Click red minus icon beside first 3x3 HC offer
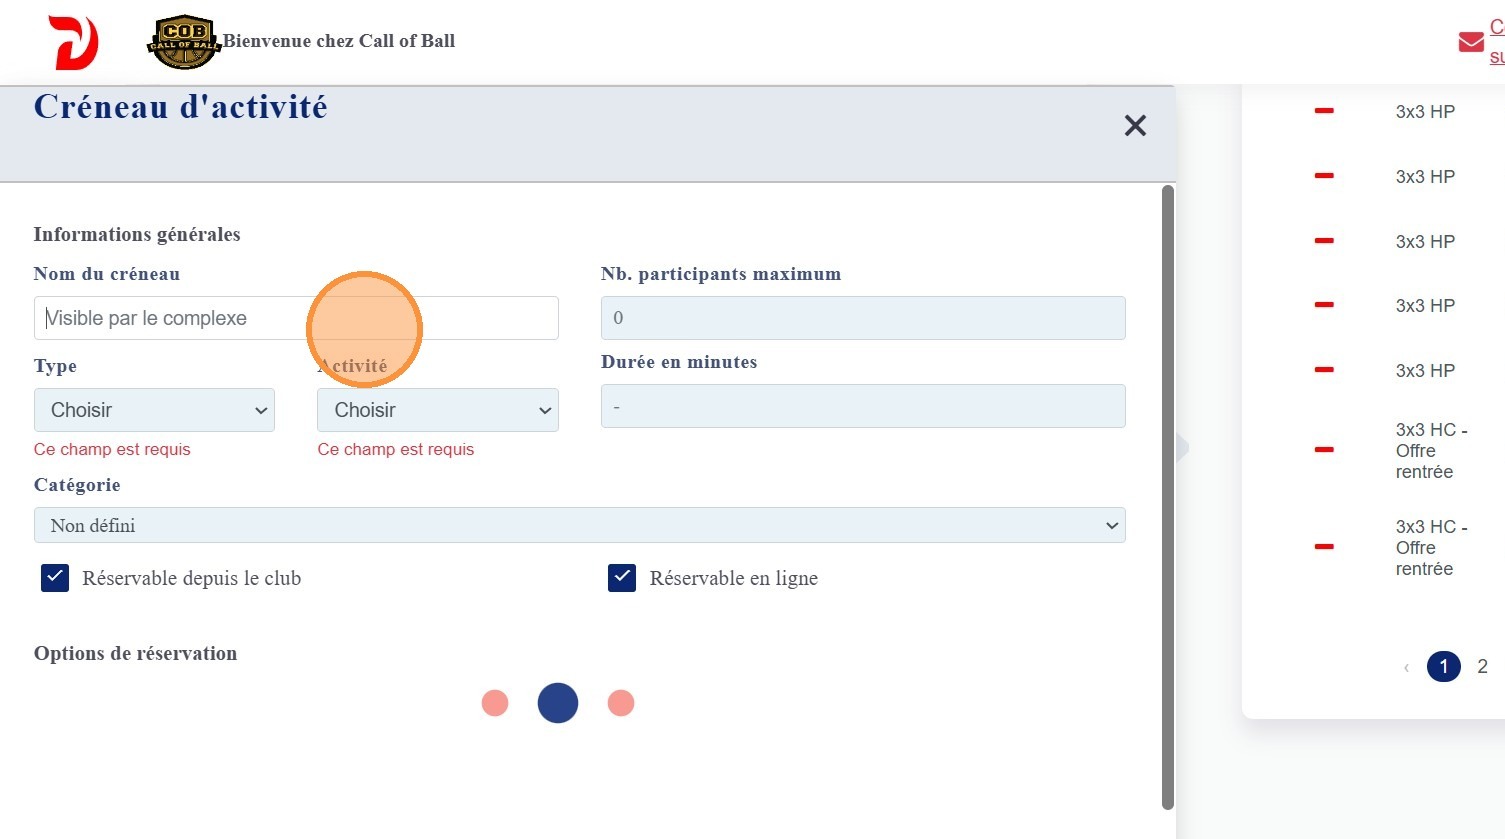The image size is (1505, 839). [1324, 450]
